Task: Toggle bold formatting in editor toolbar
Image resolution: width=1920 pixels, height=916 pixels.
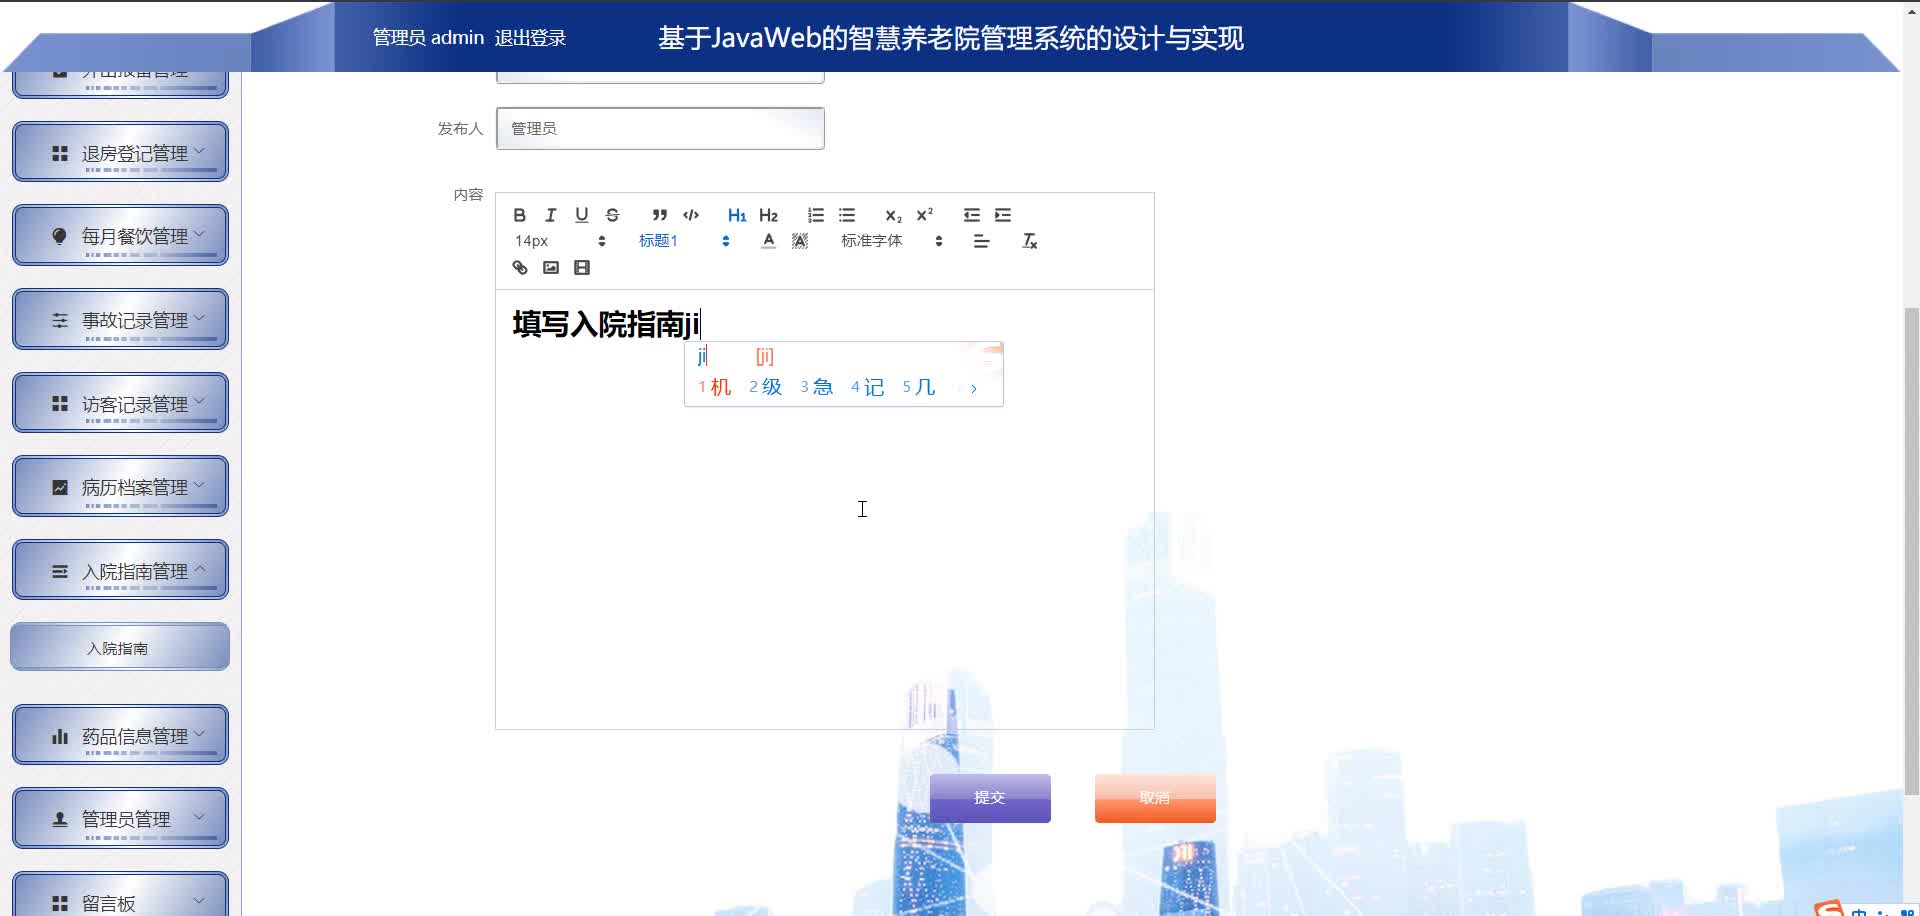Action: (519, 215)
